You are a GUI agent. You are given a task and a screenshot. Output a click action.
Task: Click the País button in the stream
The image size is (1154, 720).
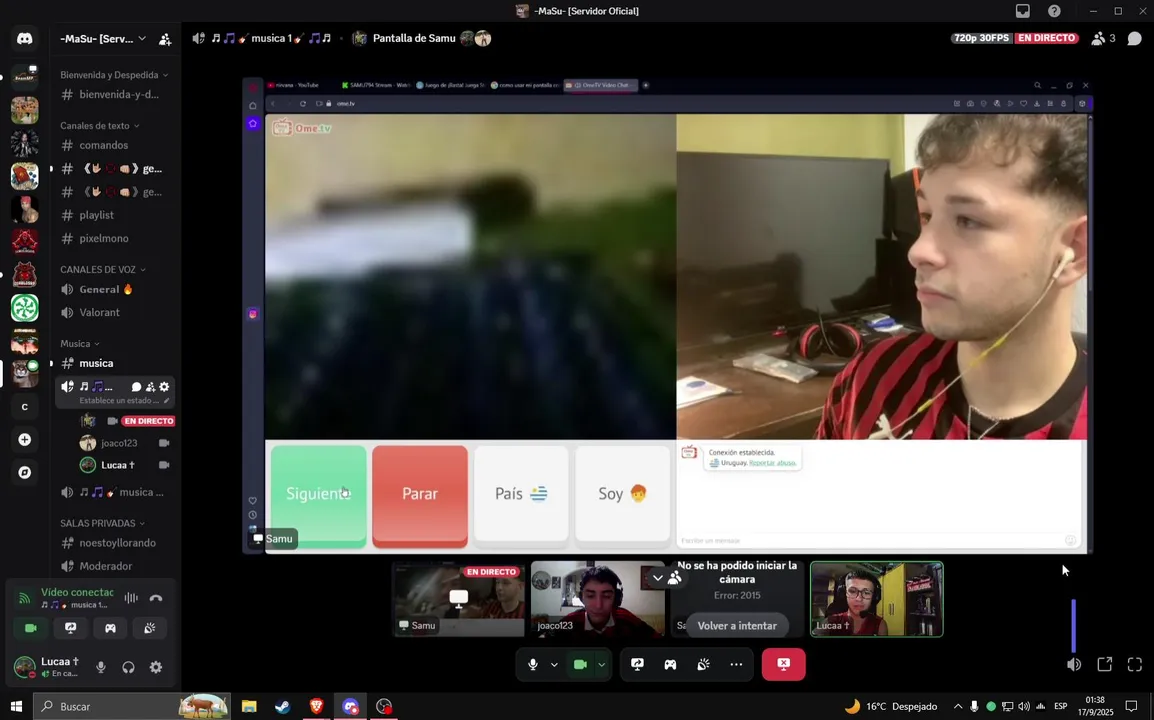pyautogui.click(x=521, y=494)
